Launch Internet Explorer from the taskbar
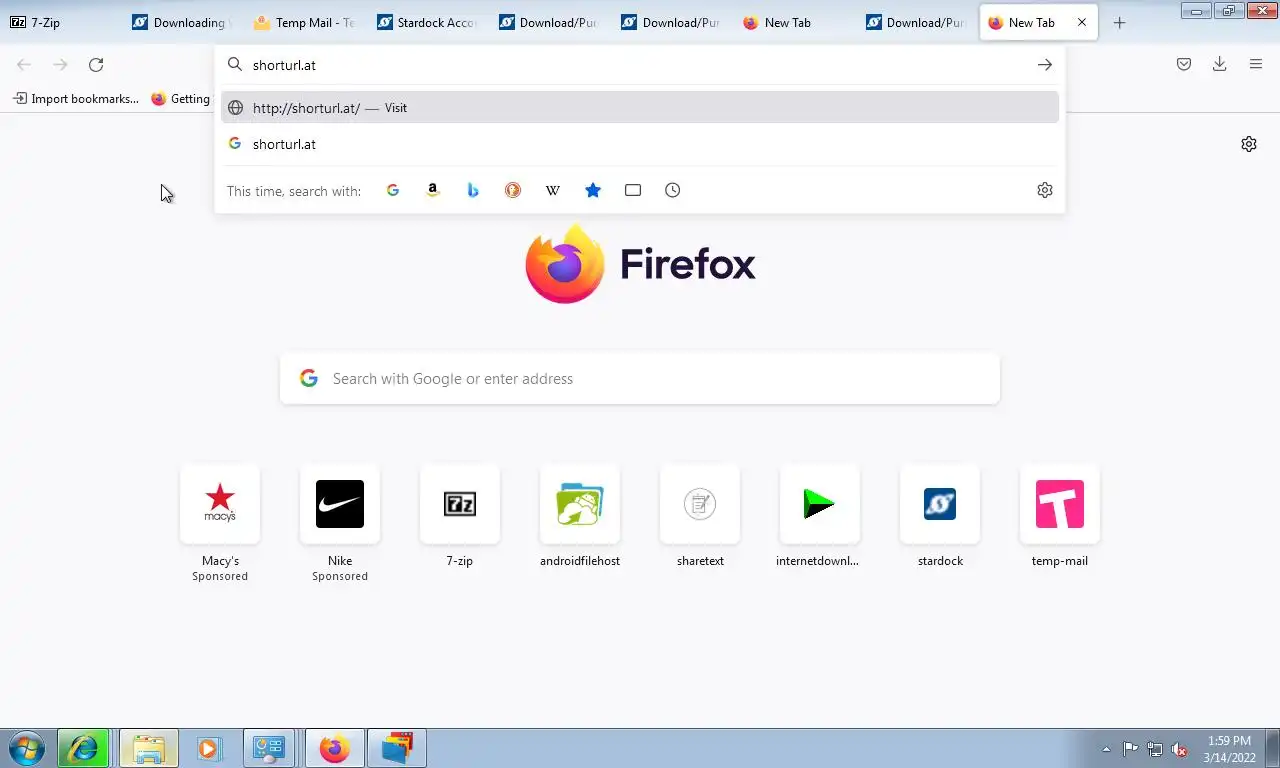This screenshot has width=1280, height=768. coord(83,748)
